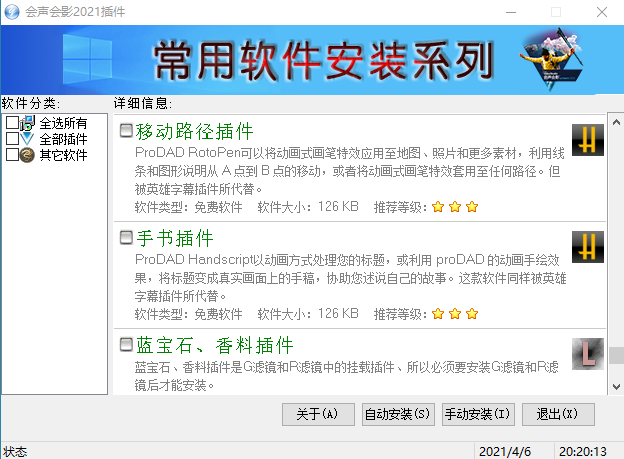Click the Windows logo in the banner

(88, 59)
